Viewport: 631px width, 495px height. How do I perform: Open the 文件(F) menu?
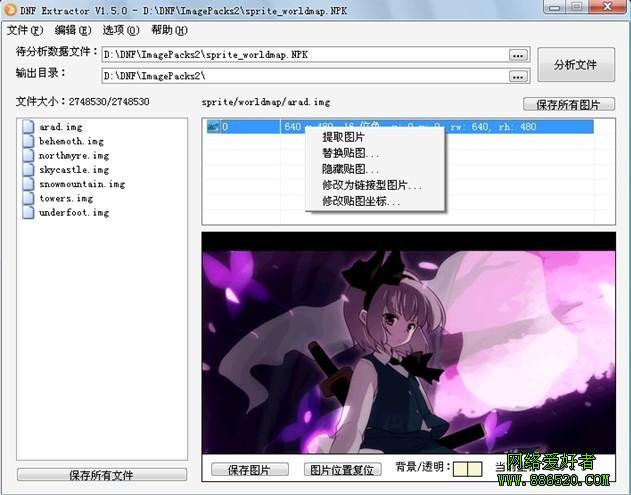(25, 30)
